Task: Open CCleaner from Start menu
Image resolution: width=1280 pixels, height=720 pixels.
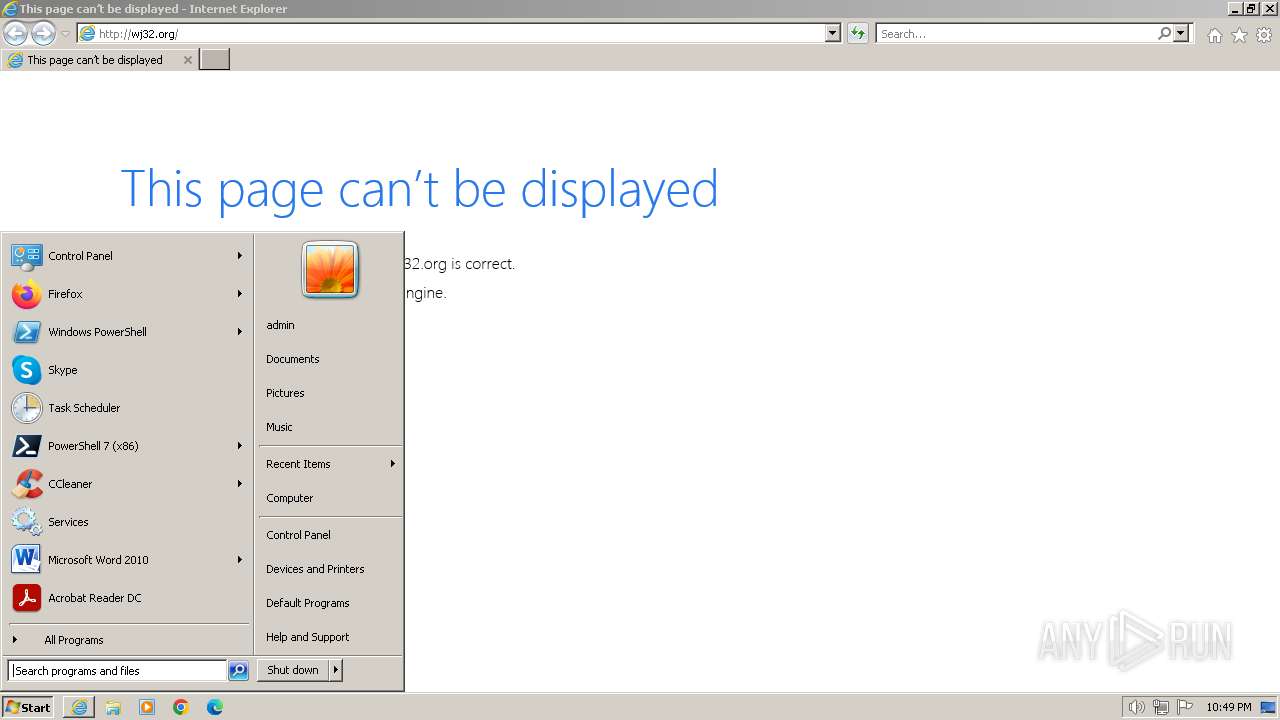Action: click(128, 484)
